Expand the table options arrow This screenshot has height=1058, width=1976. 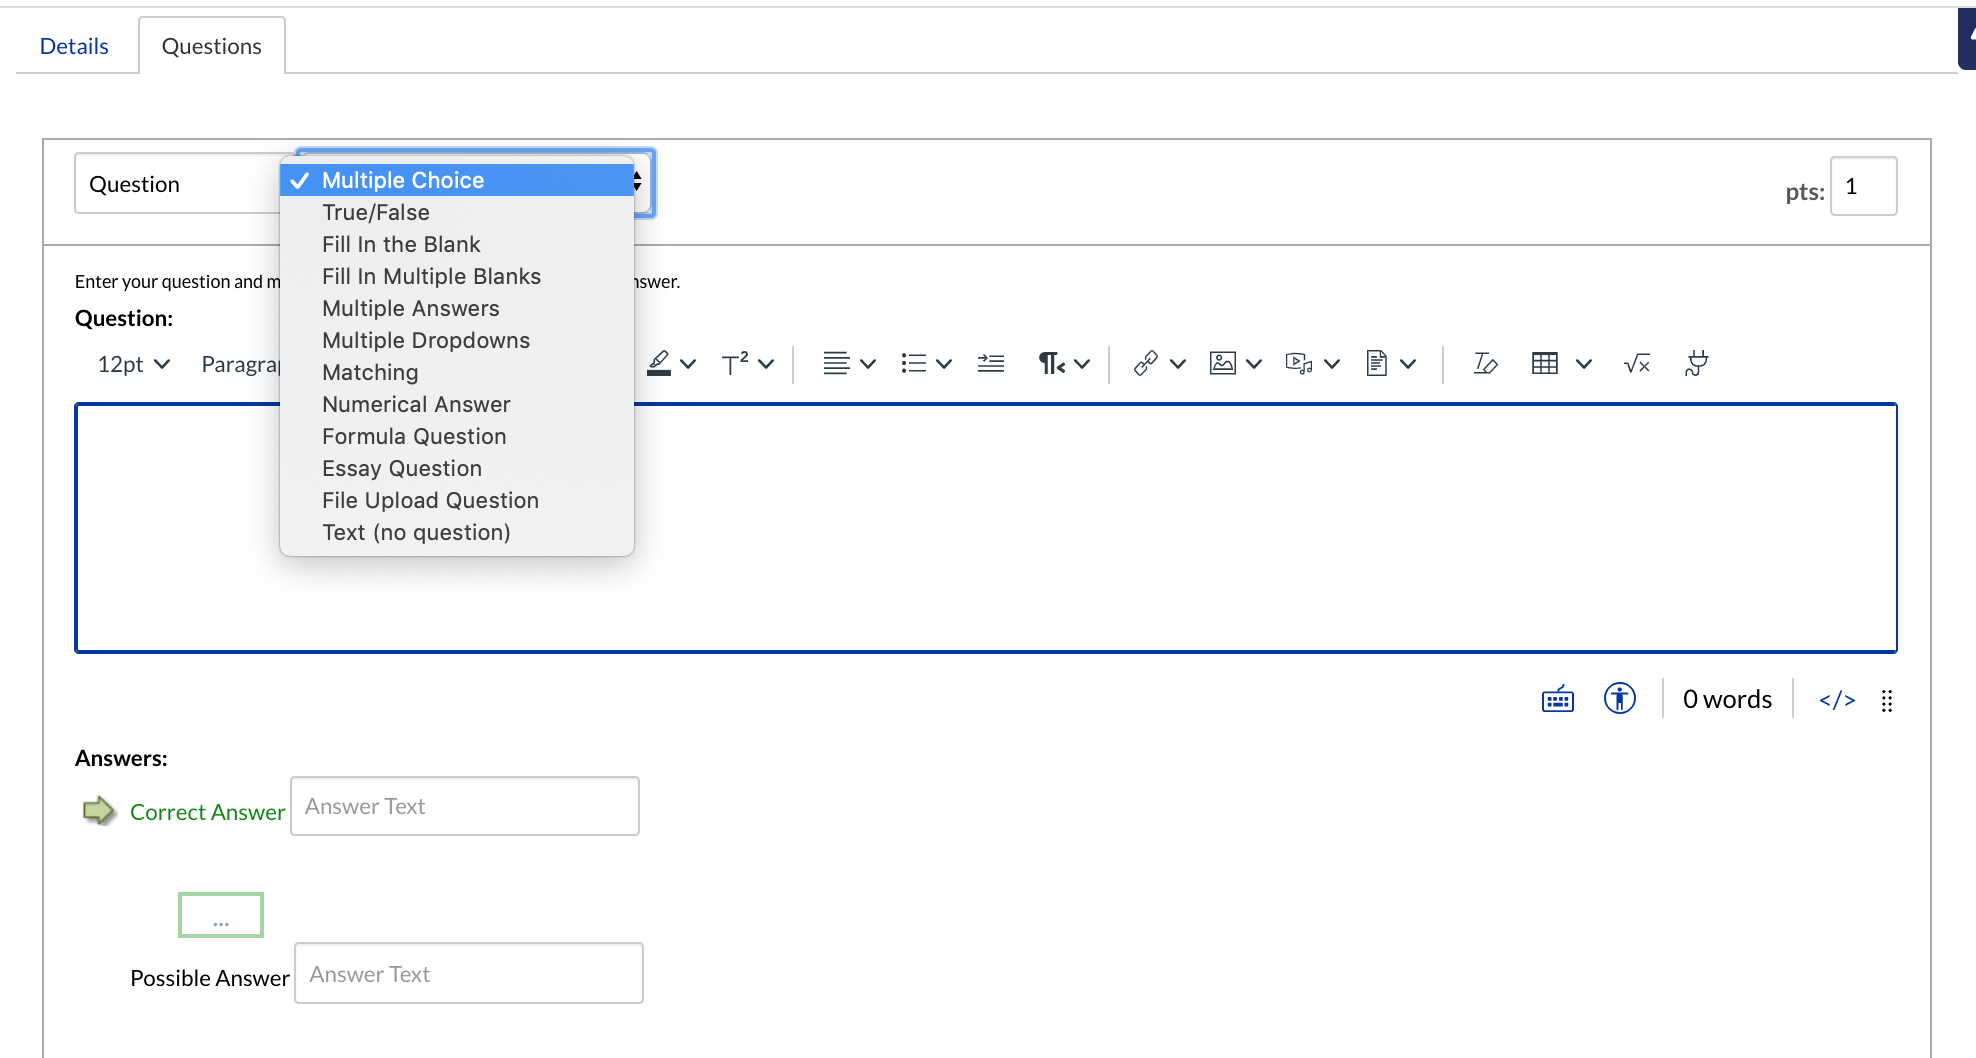pos(1584,364)
